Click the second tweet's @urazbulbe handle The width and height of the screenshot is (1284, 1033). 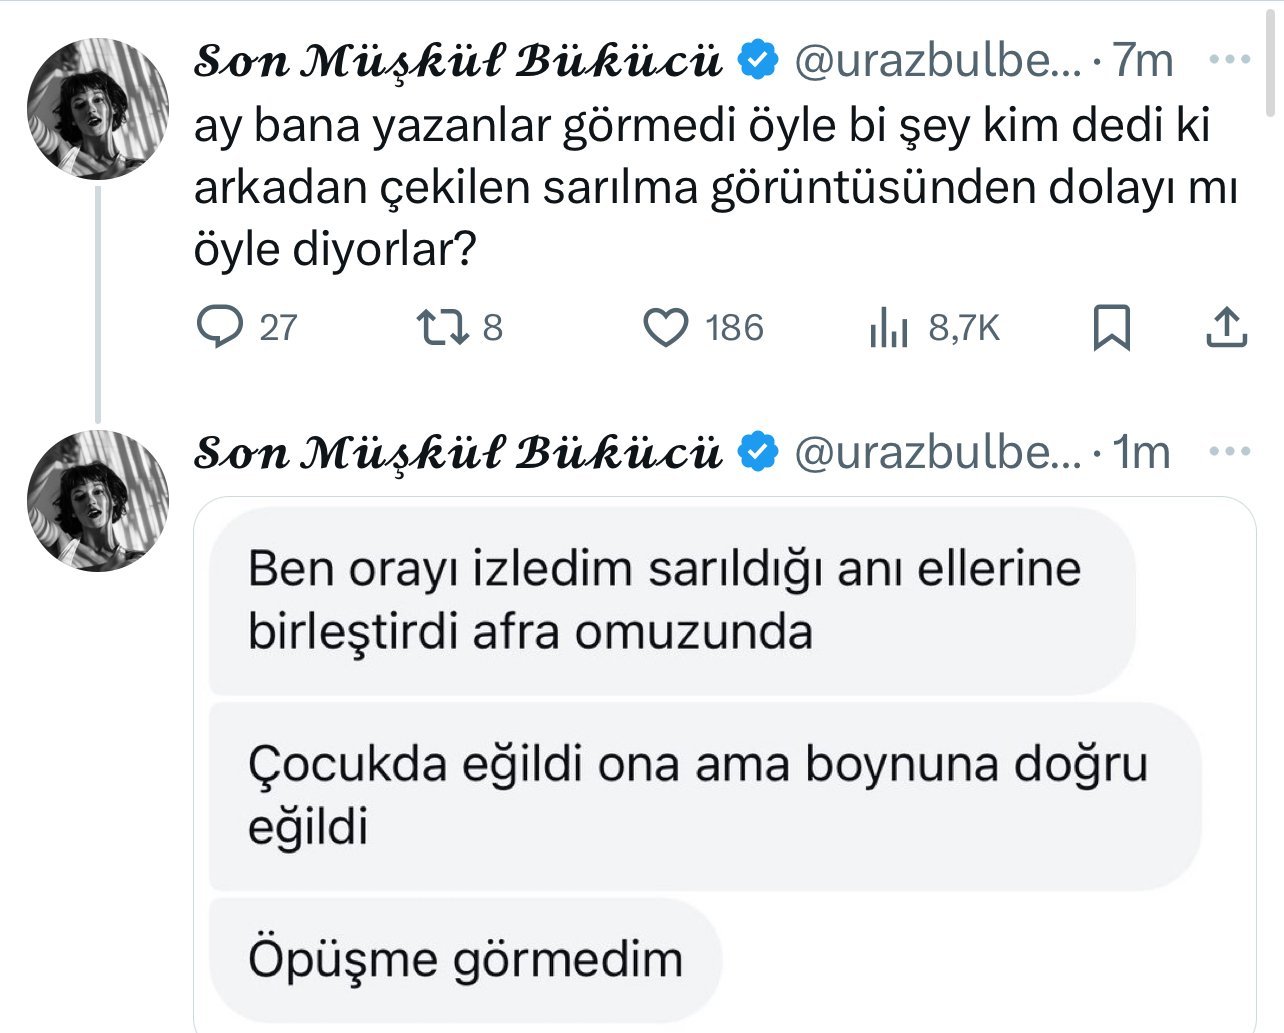(937, 453)
